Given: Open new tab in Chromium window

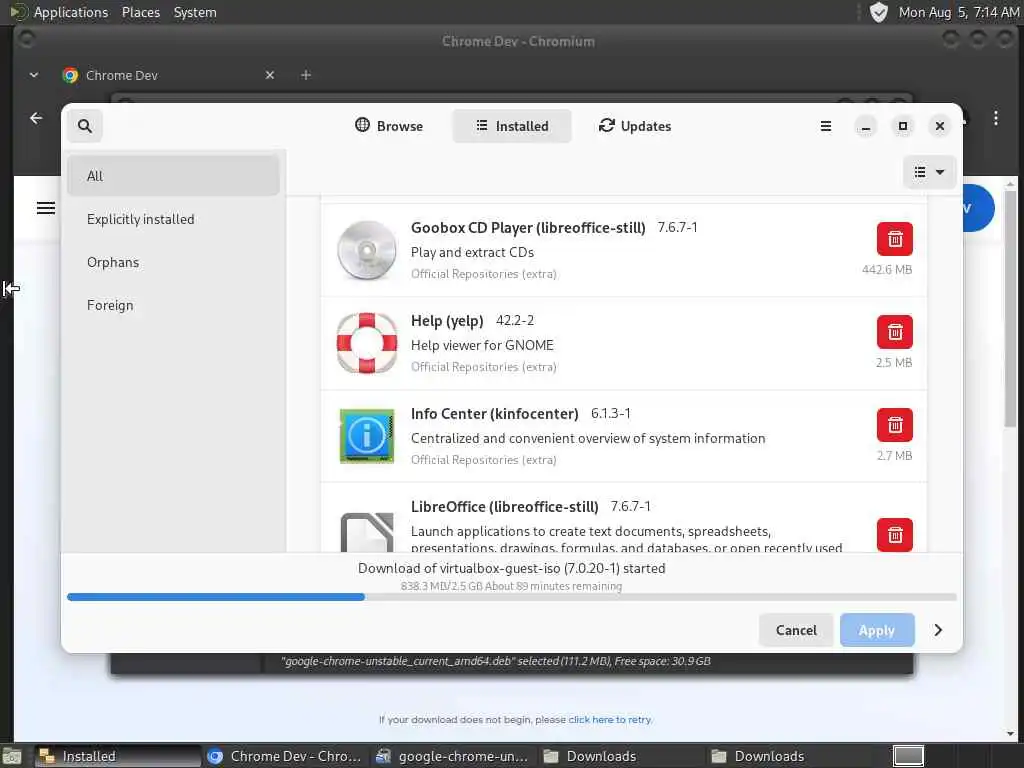Looking at the screenshot, I should (x=306, y=75).
